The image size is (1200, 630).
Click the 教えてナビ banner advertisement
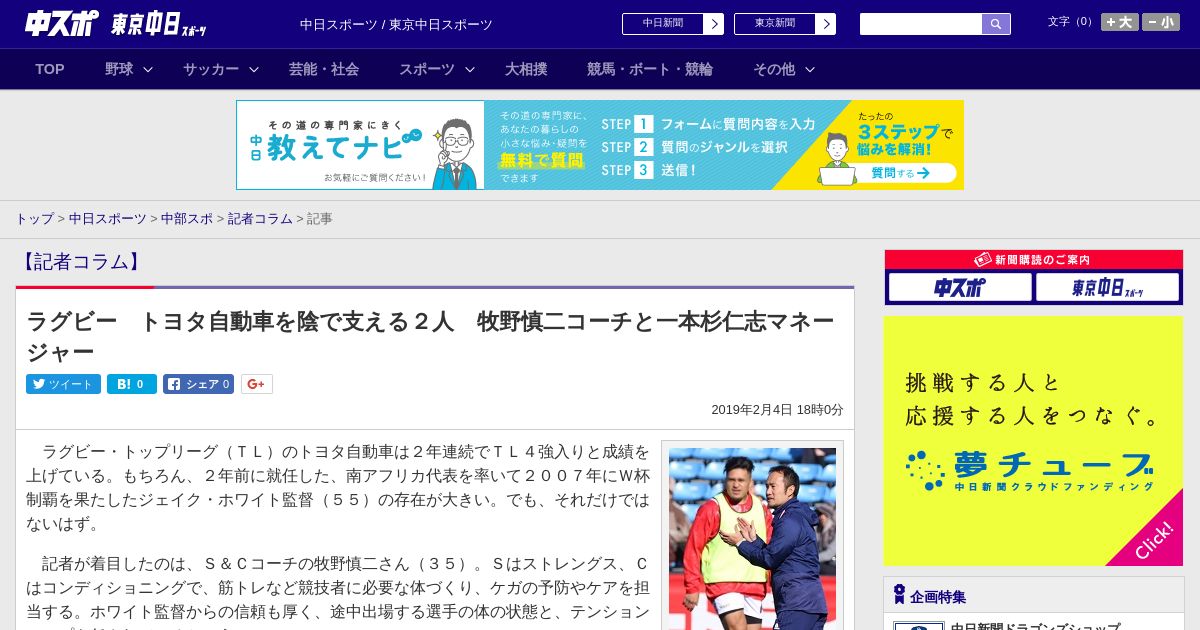(600, 145)
